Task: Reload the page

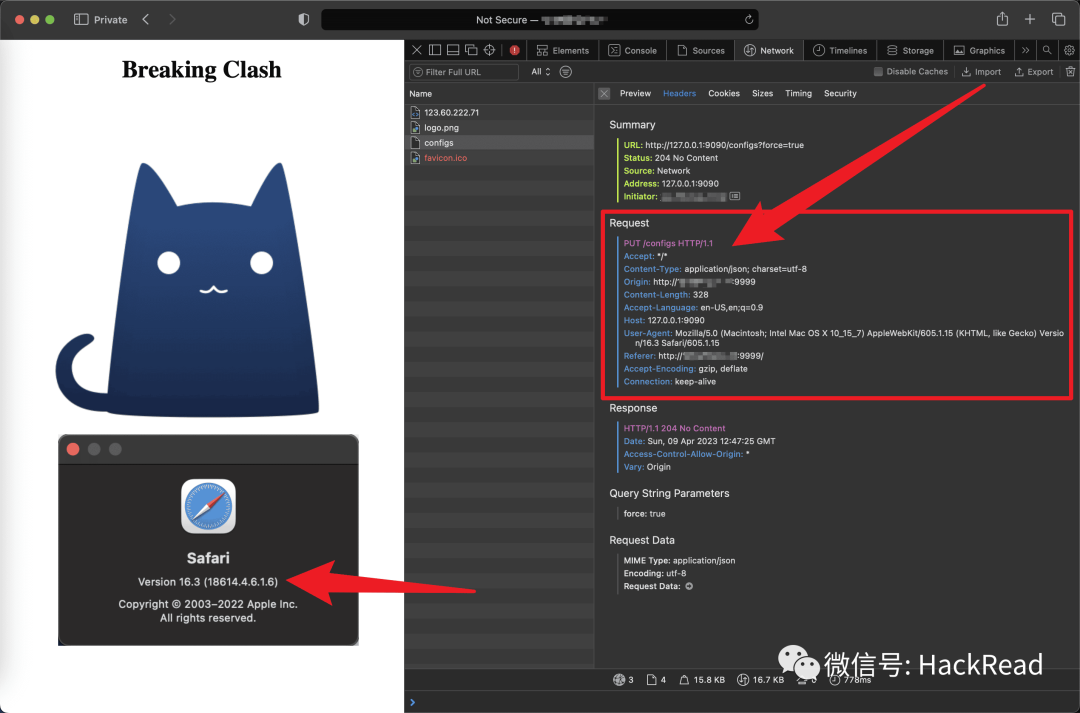Action: [x=749, y=19]
